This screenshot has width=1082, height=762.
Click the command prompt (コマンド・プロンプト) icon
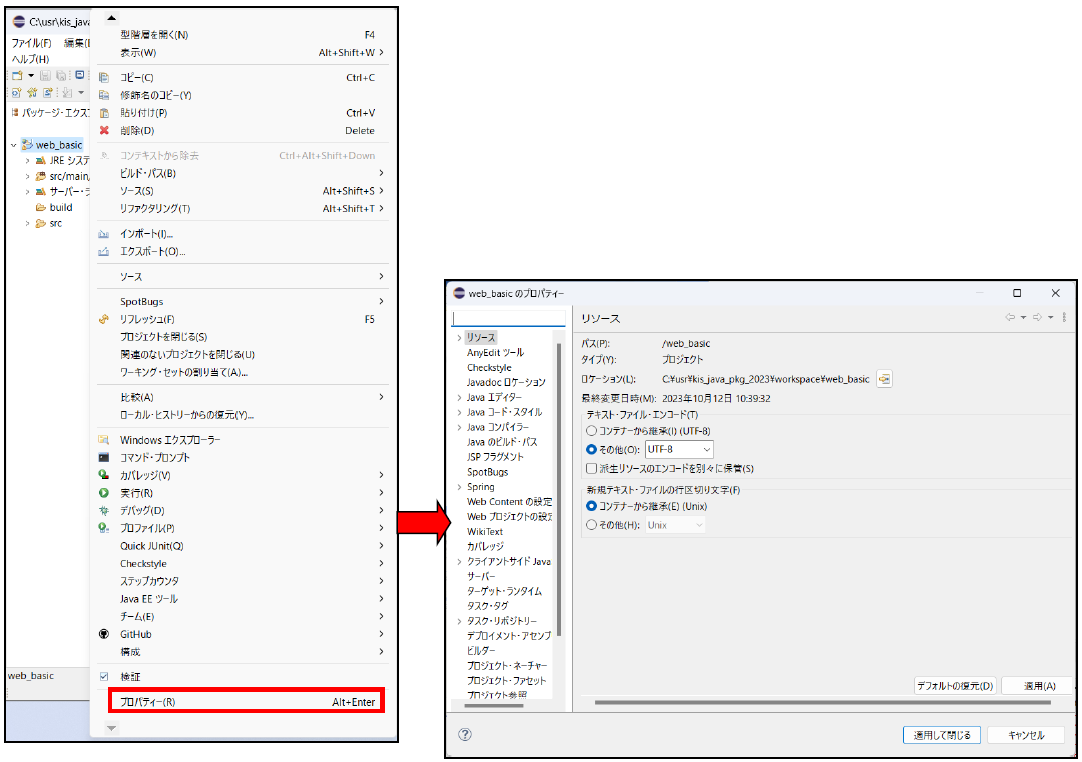(104, 457)
